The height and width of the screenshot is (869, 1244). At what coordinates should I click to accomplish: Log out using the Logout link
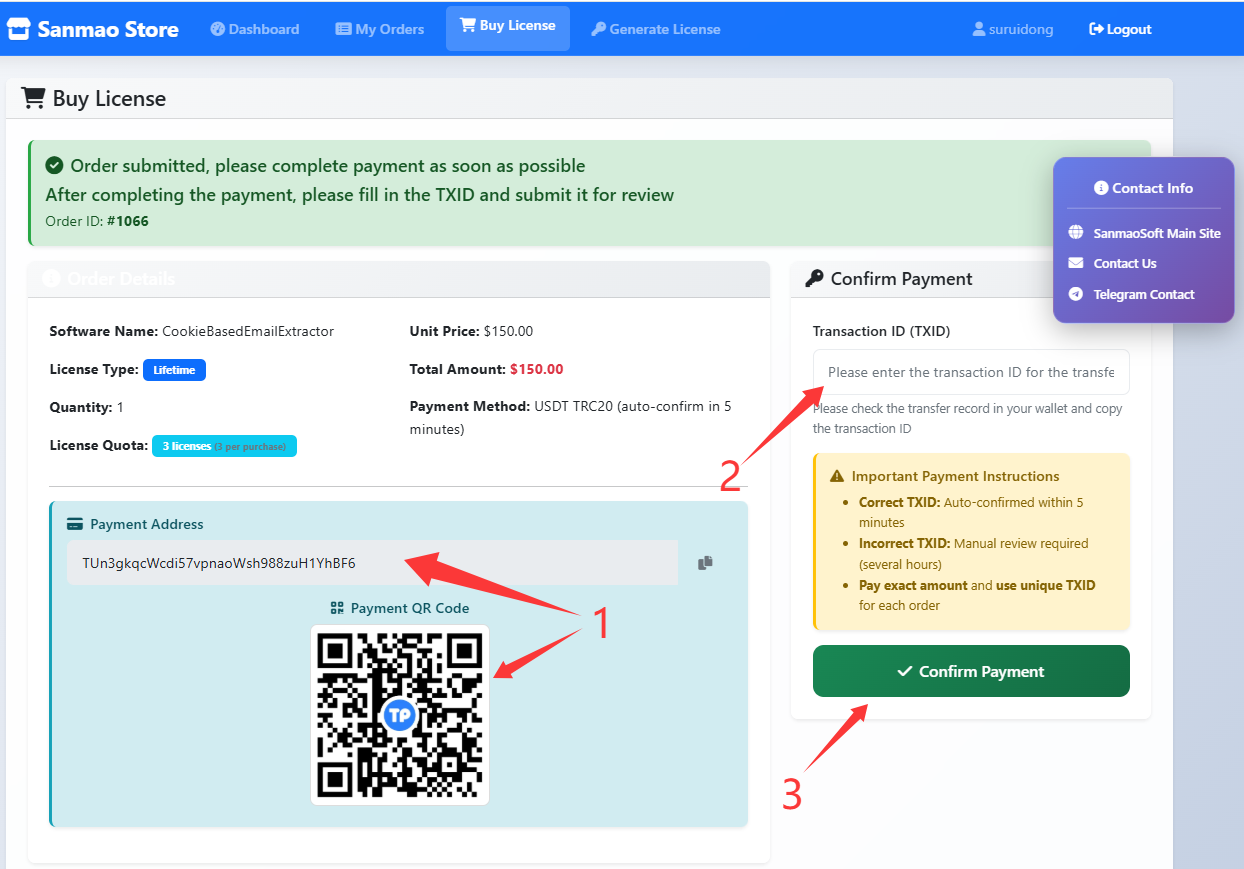click(x=1120, y=29)
